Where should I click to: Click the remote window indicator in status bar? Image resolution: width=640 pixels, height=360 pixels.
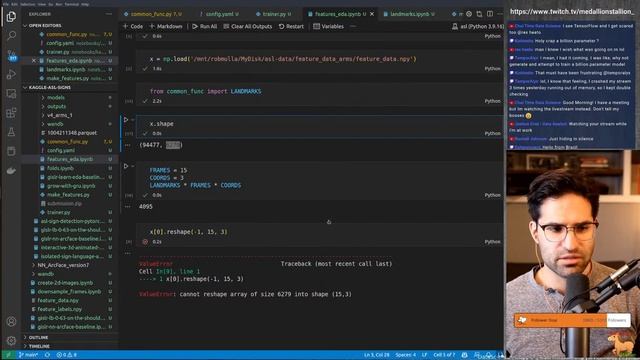(8, 355)
